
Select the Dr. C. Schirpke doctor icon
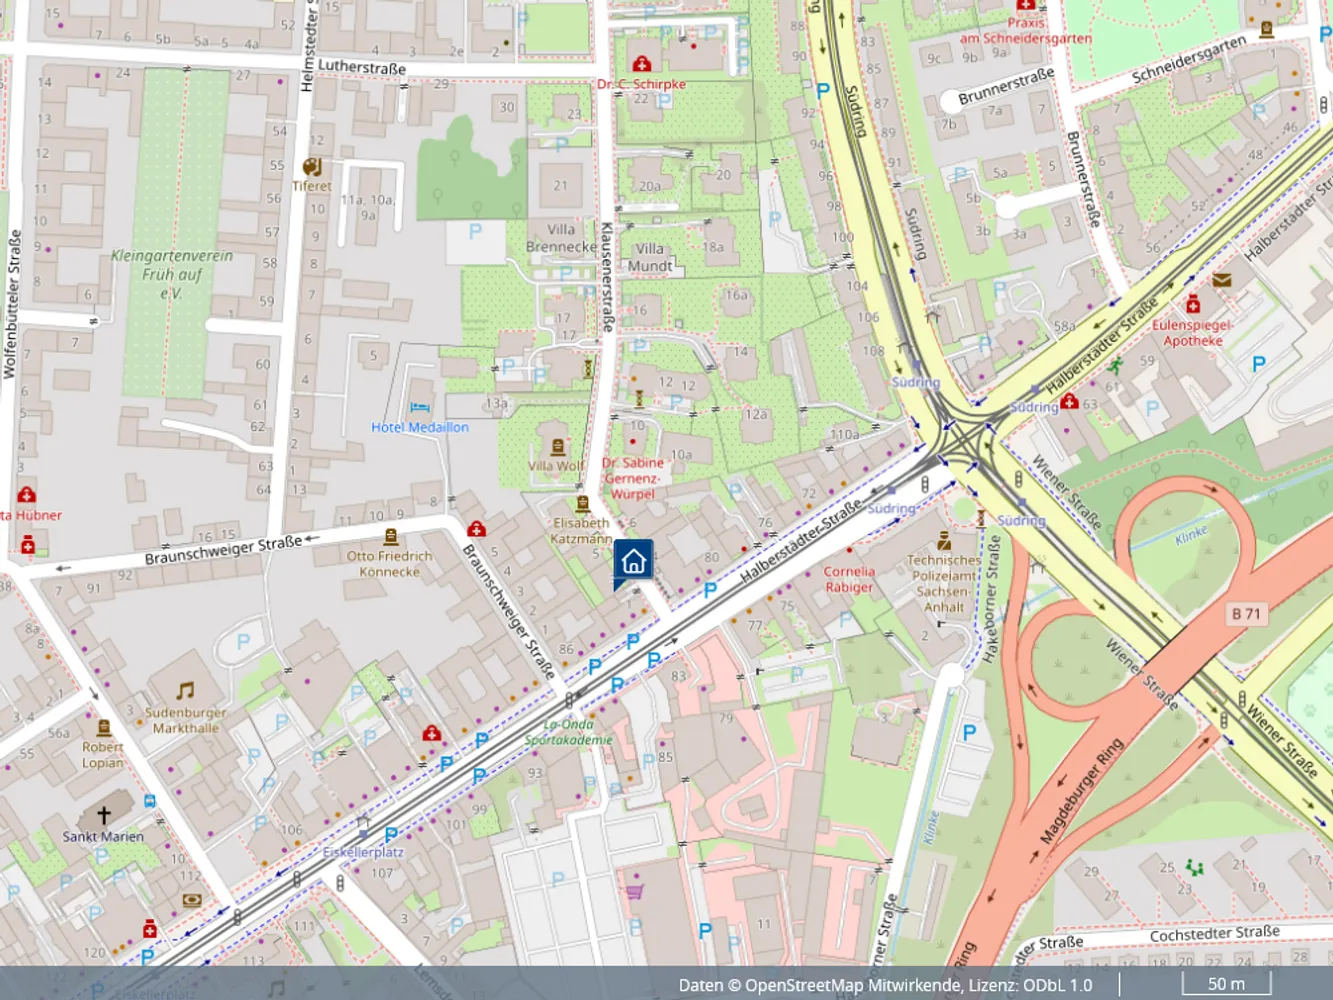[641, 65]
